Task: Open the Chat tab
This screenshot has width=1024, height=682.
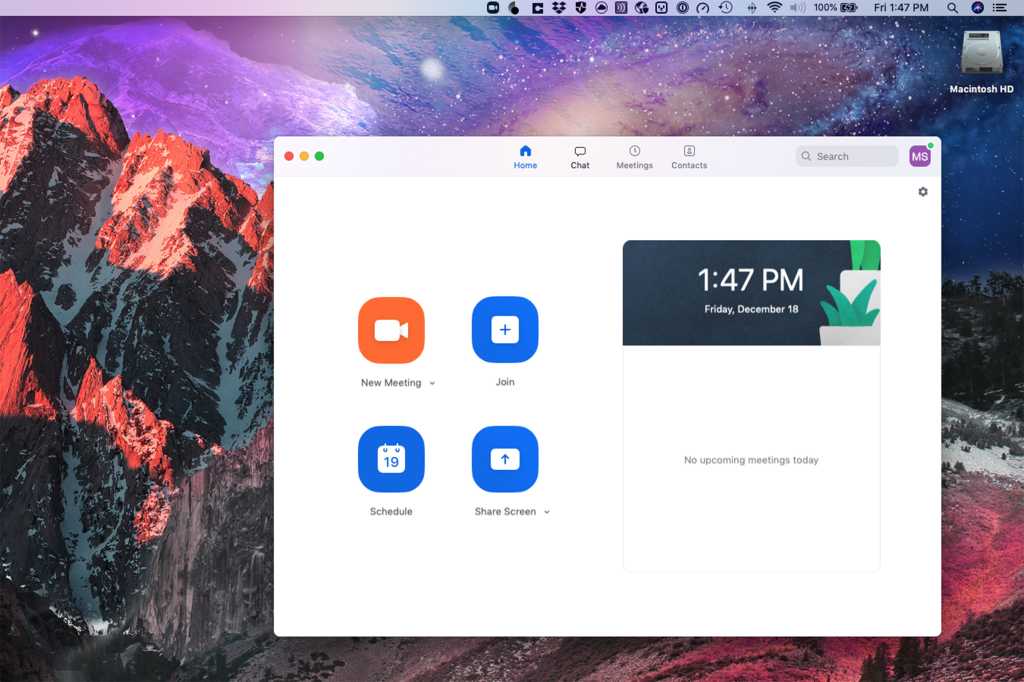Action: point(579,157)
